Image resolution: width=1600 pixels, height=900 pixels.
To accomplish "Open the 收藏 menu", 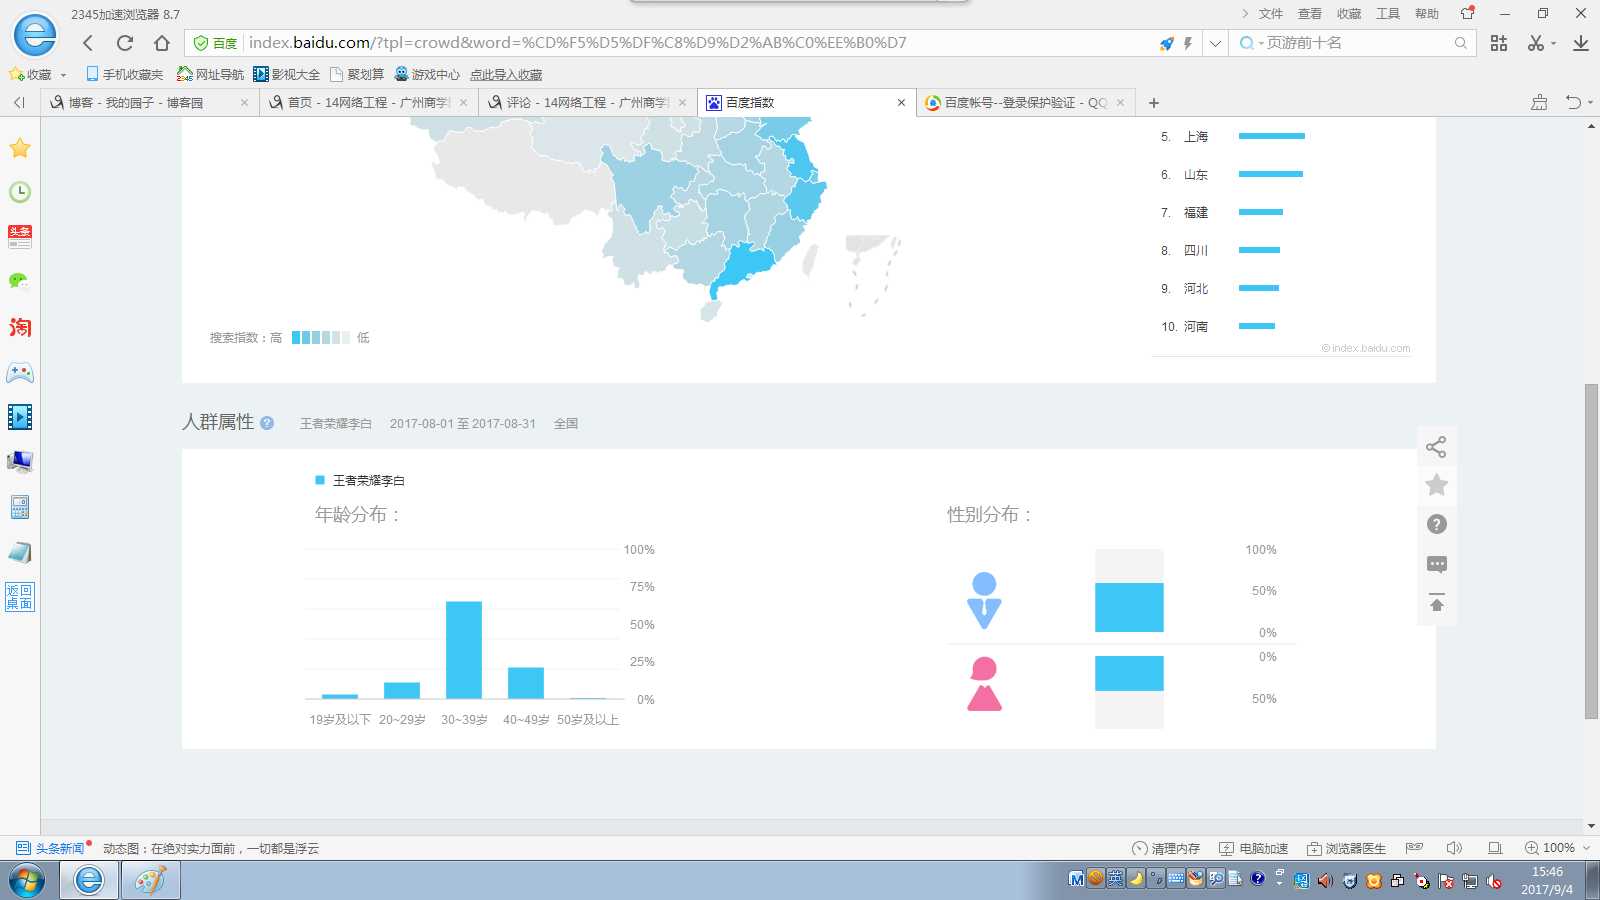I will click(1349, 14).
